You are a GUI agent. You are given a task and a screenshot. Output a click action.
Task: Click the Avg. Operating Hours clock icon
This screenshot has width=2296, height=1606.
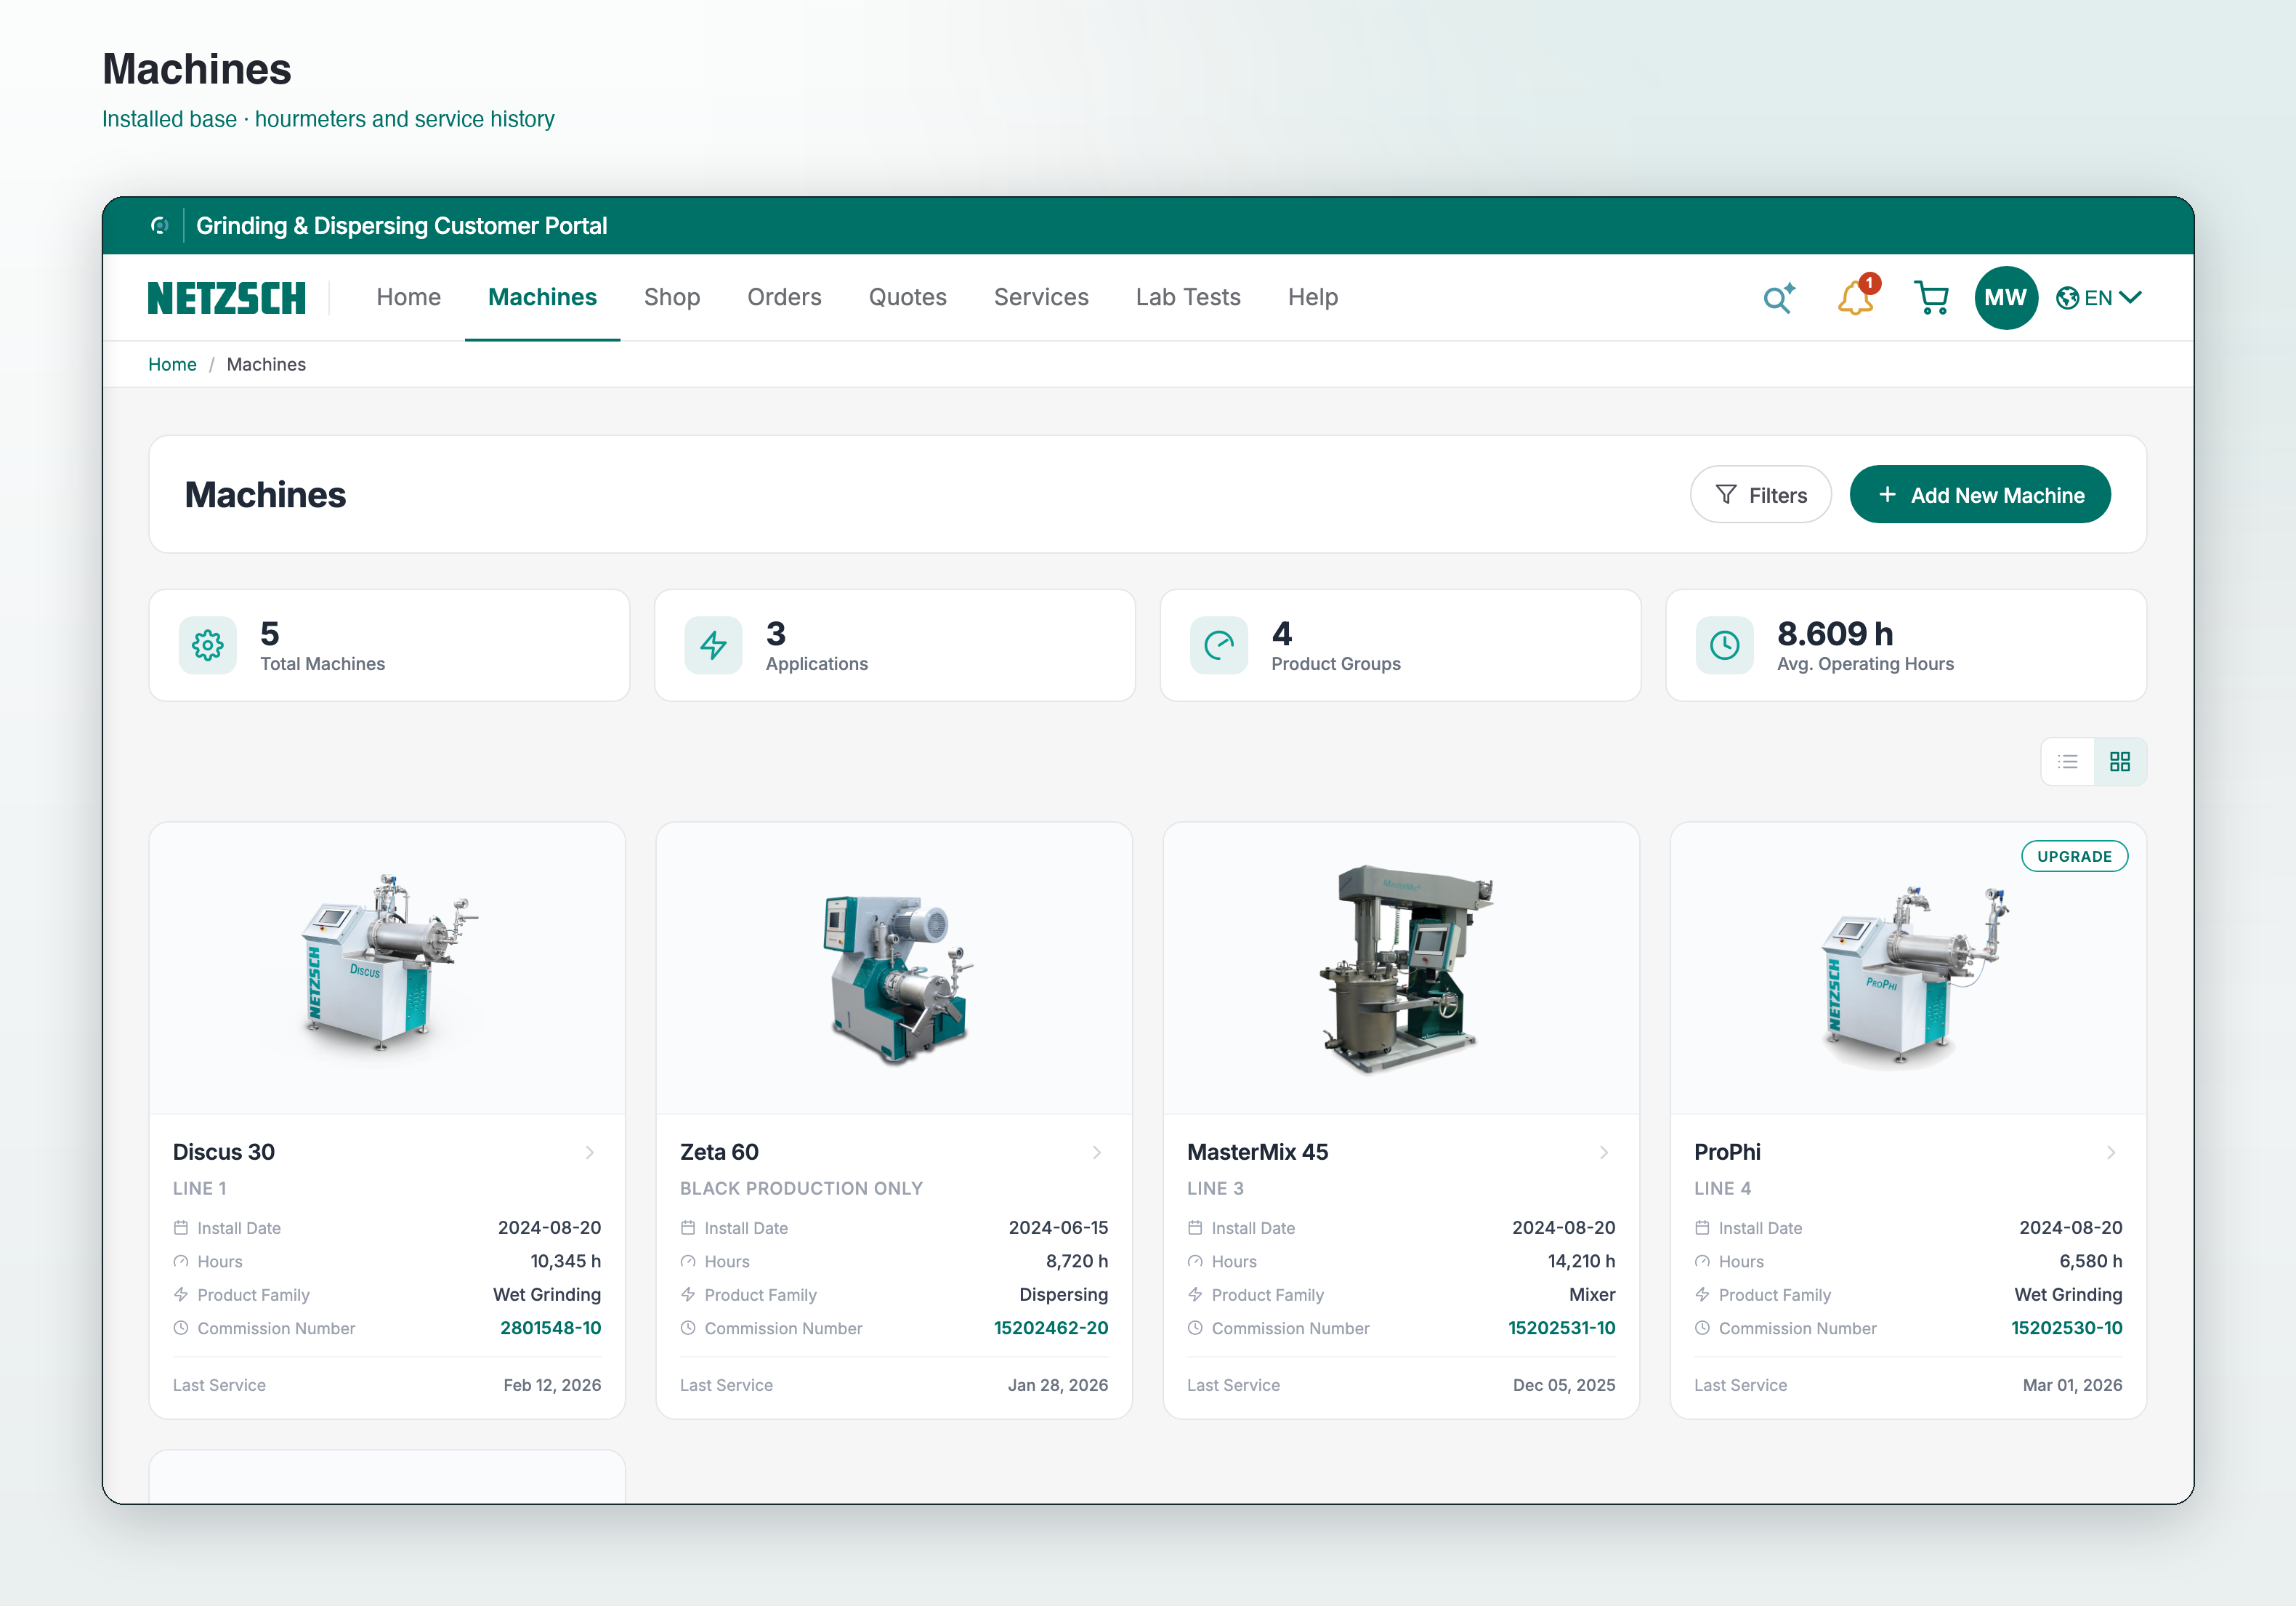(x=1724, y=645)
